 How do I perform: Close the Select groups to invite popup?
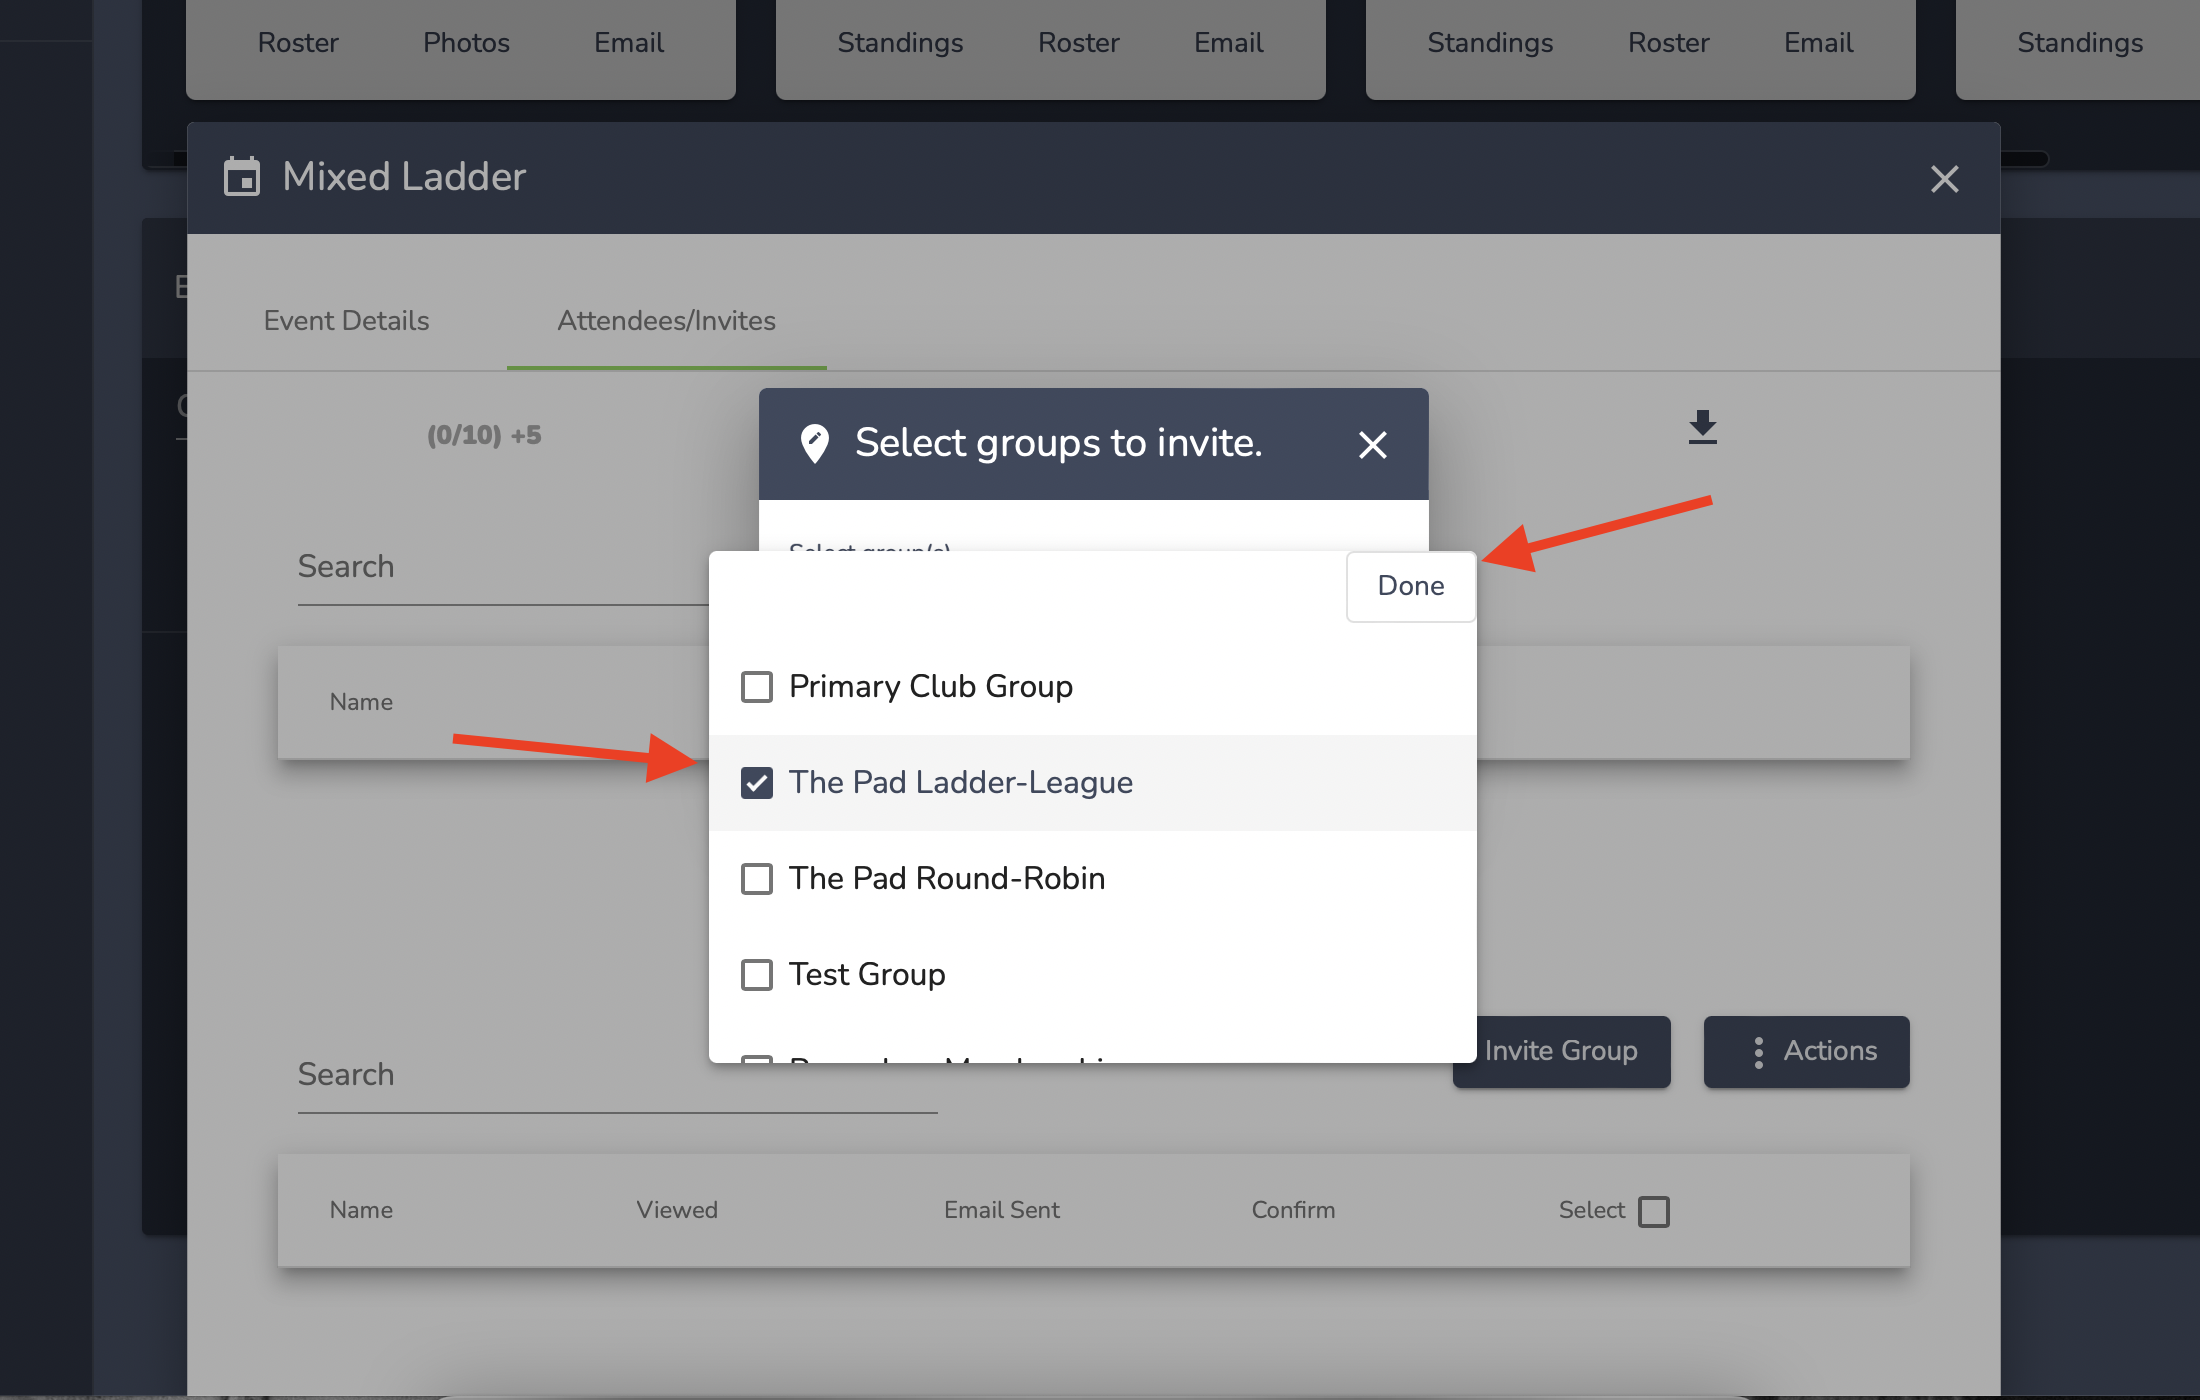[1372, 444]
